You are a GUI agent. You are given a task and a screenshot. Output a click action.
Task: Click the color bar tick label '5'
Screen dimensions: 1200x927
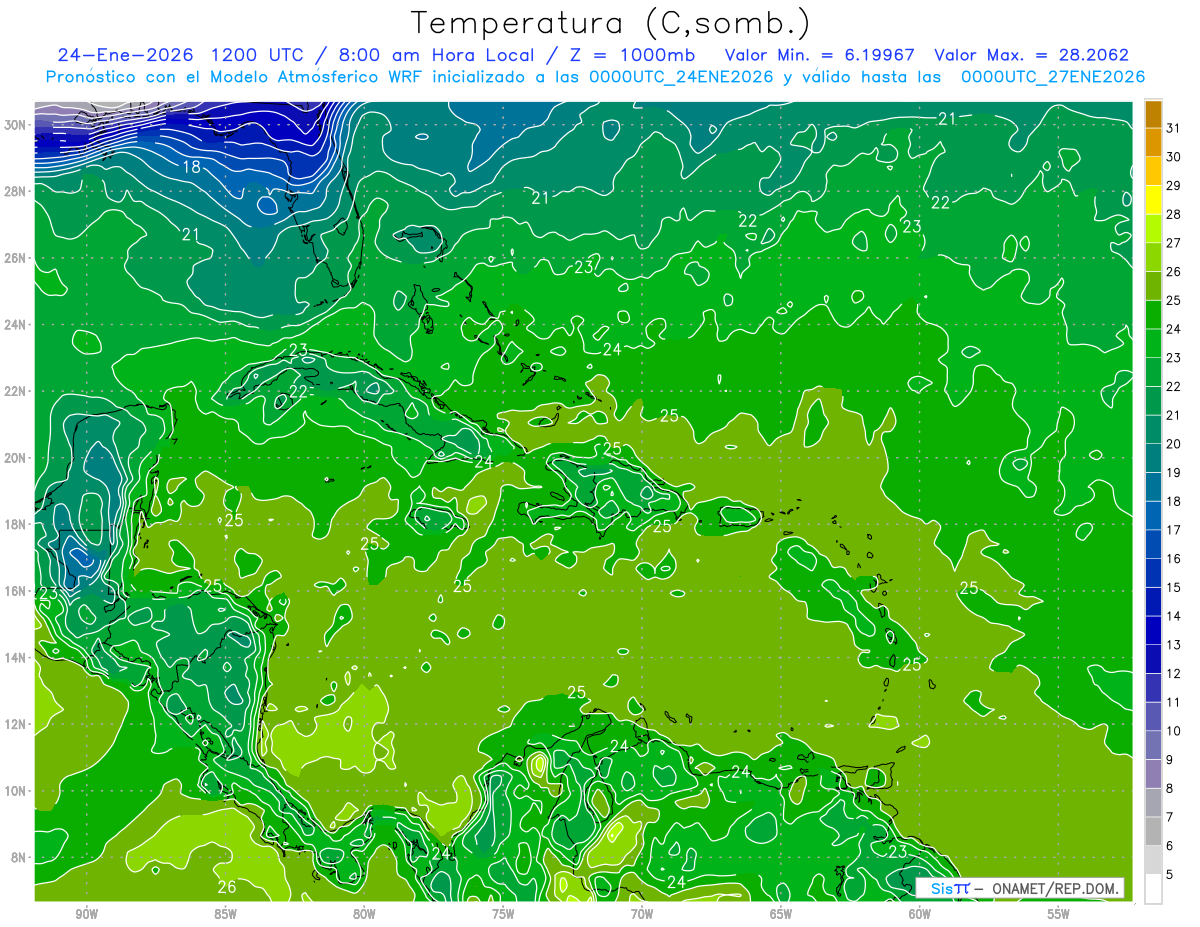(1170, 875)
